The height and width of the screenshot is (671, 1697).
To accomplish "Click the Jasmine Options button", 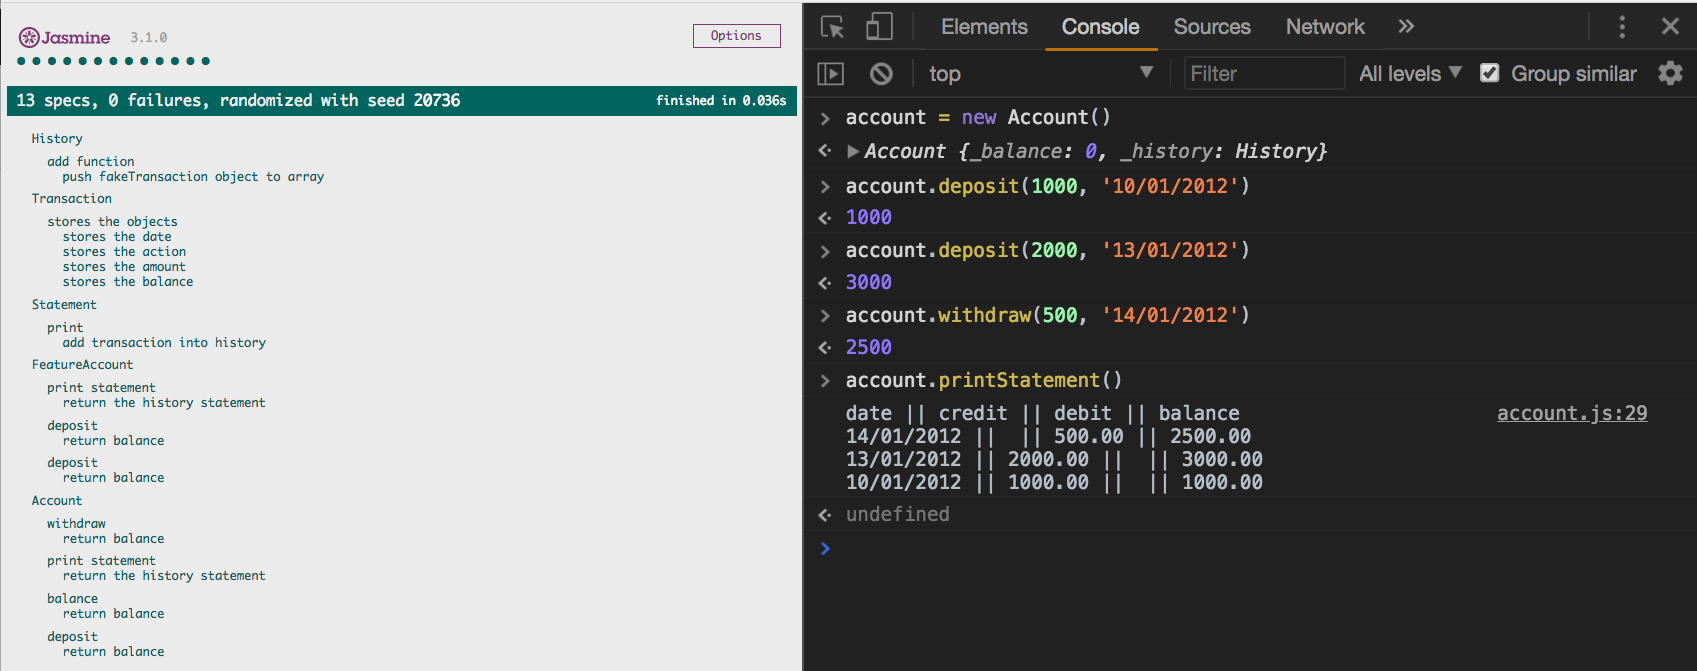I will click(736, 36).
